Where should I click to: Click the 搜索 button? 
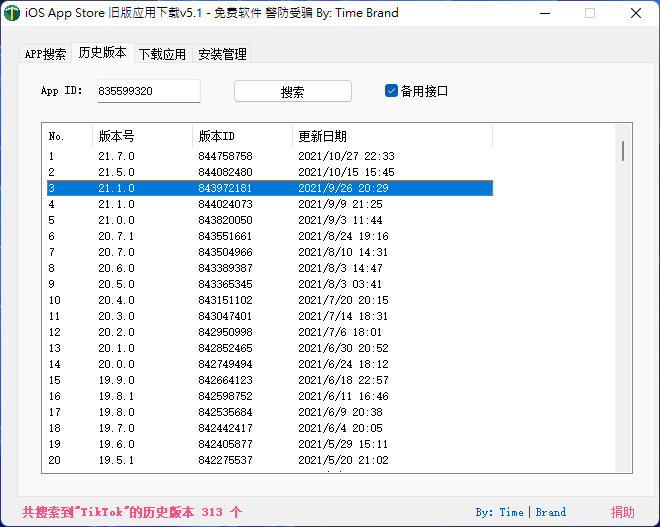[293, 91]
